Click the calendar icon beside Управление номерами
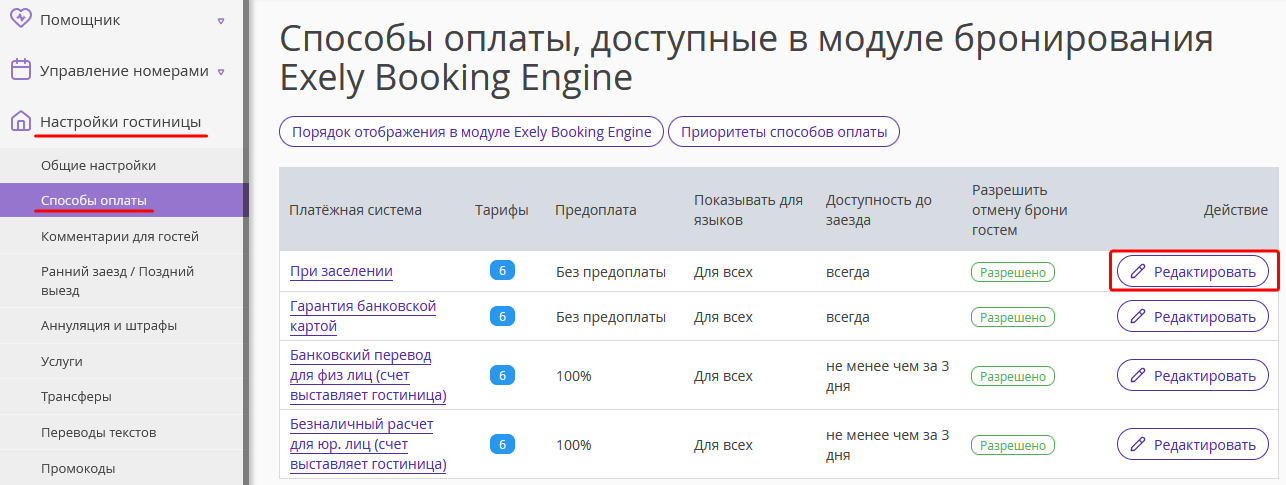This screenshot has height=485, width=1286. coord(20,70)
